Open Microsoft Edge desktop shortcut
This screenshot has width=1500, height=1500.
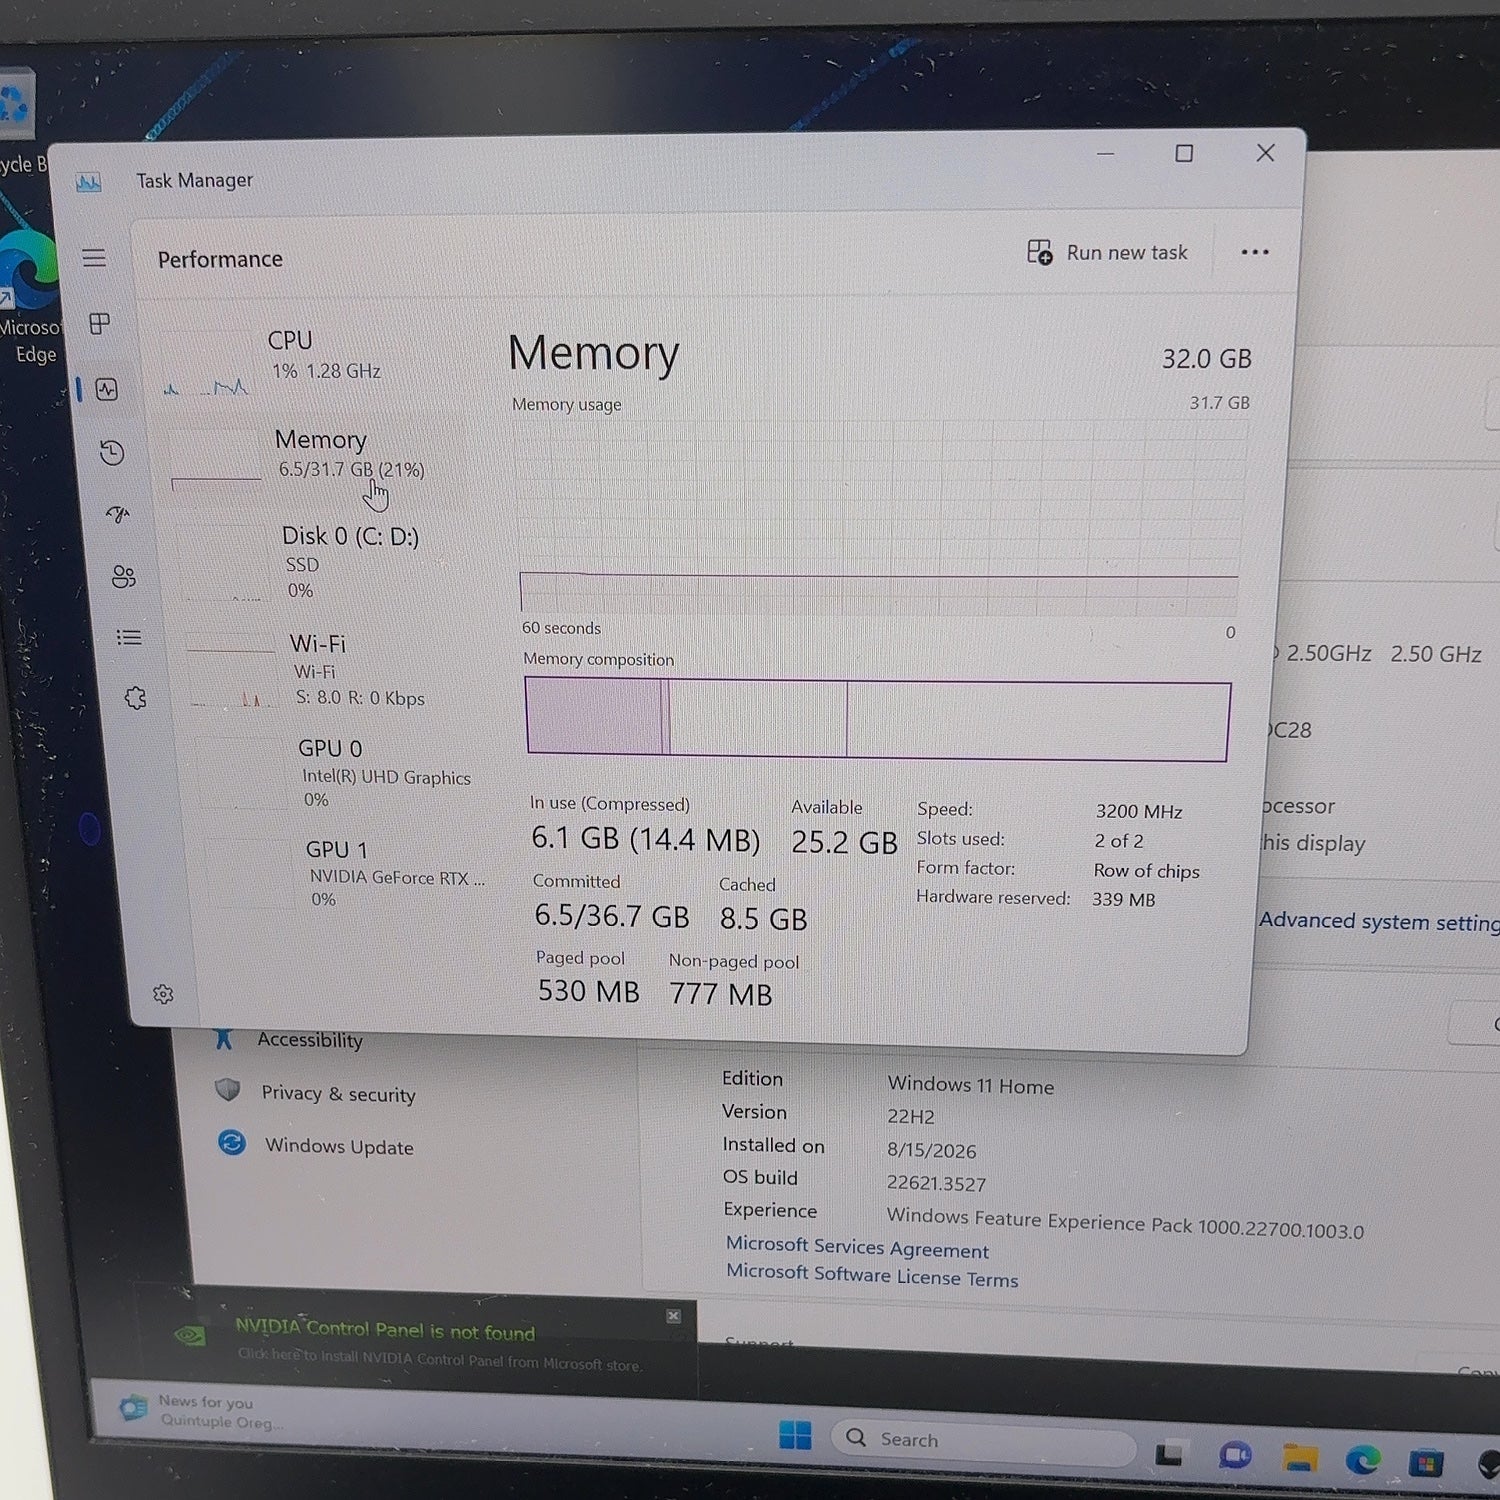click(30, 295)
